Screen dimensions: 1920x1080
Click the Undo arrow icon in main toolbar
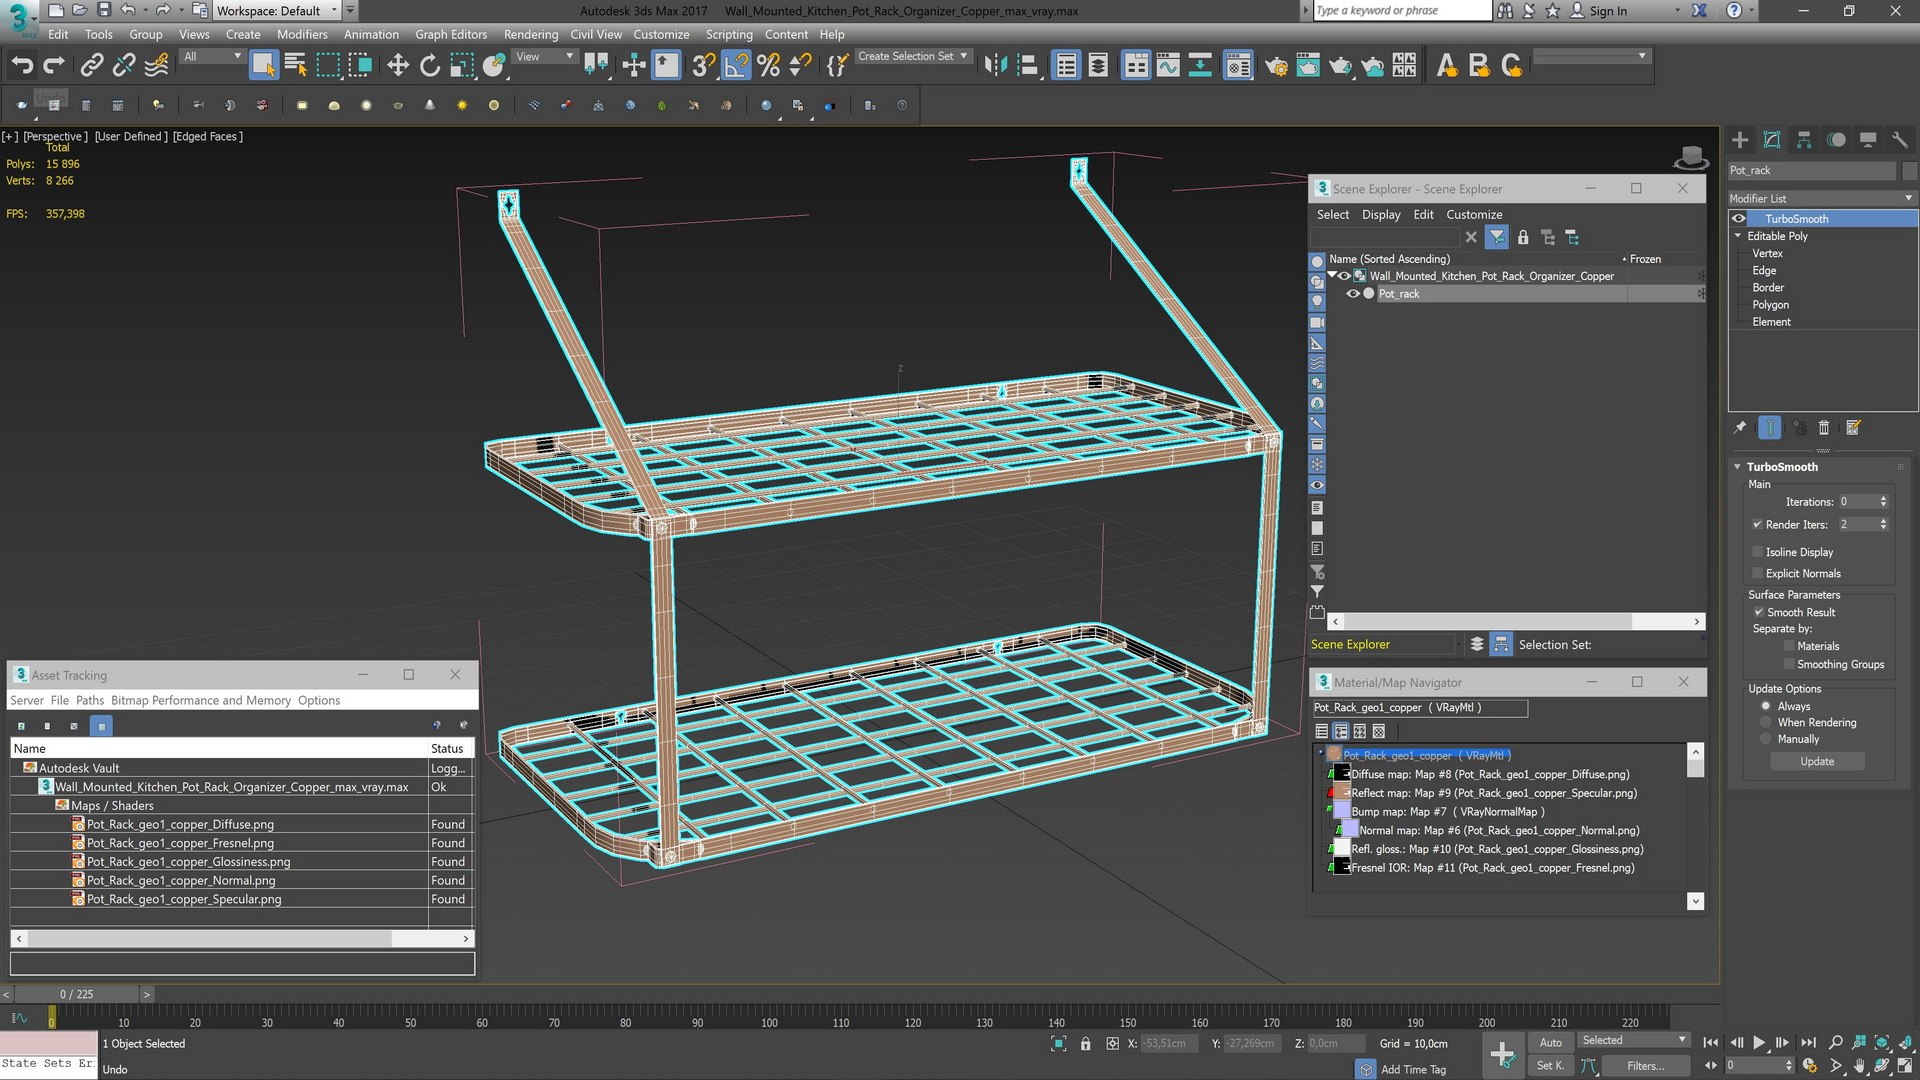click(21, 66)
